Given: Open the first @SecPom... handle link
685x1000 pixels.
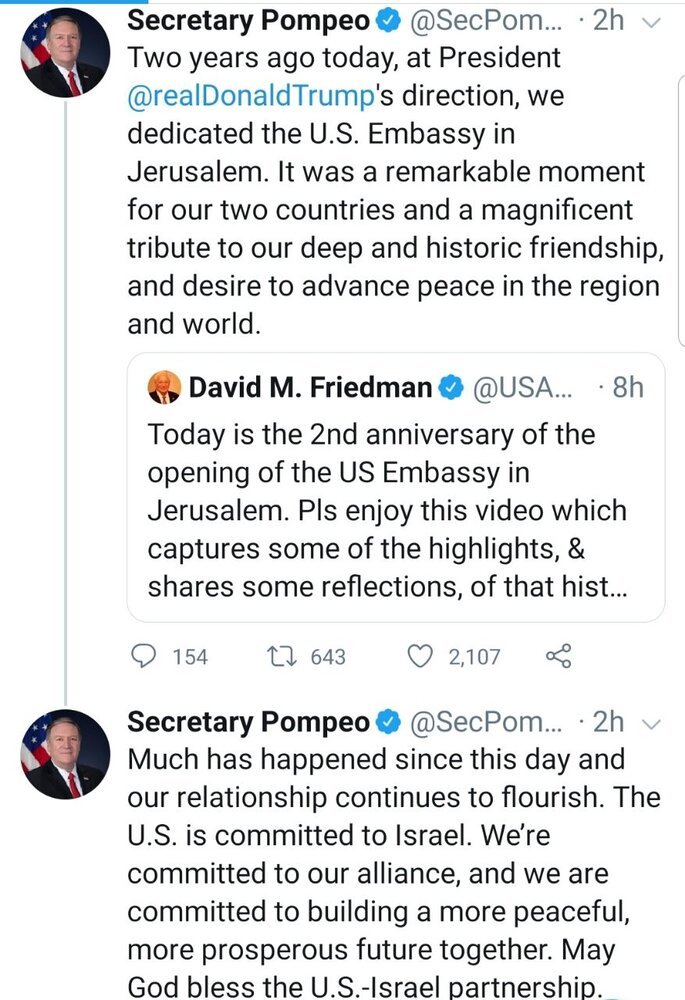Looking at the screenshot, I should [x=486, y=21].
